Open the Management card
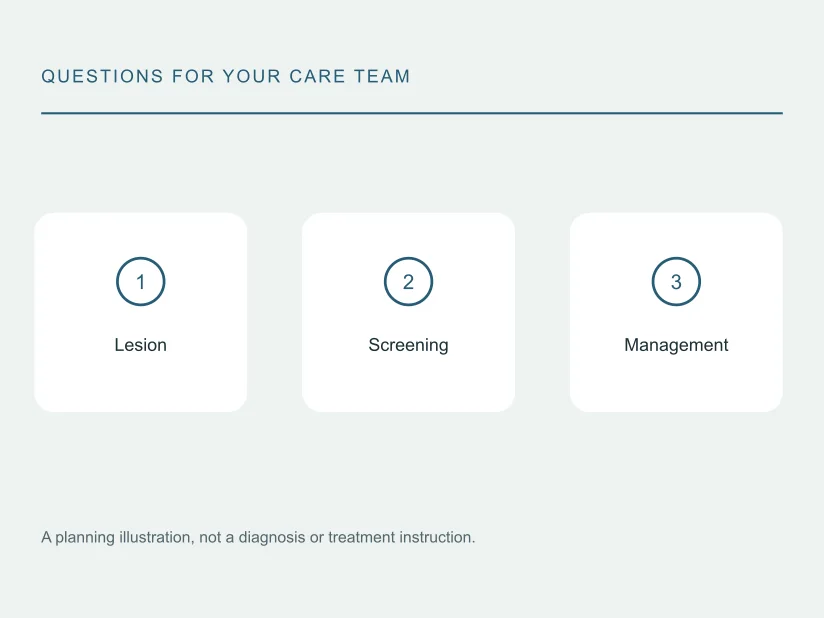 click(676, 312)
